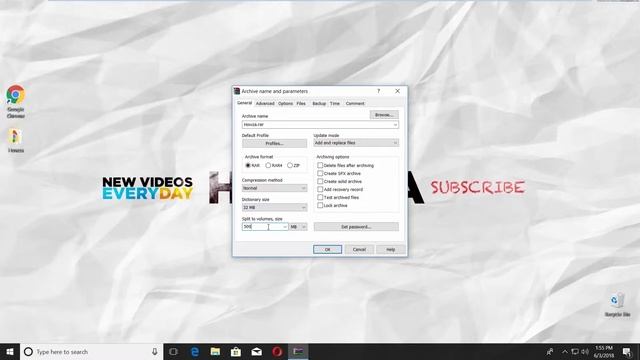The width and height of the screenshot is (640, 360).
Task: Open the Compression method dropdown
Action: pos(274,188)
